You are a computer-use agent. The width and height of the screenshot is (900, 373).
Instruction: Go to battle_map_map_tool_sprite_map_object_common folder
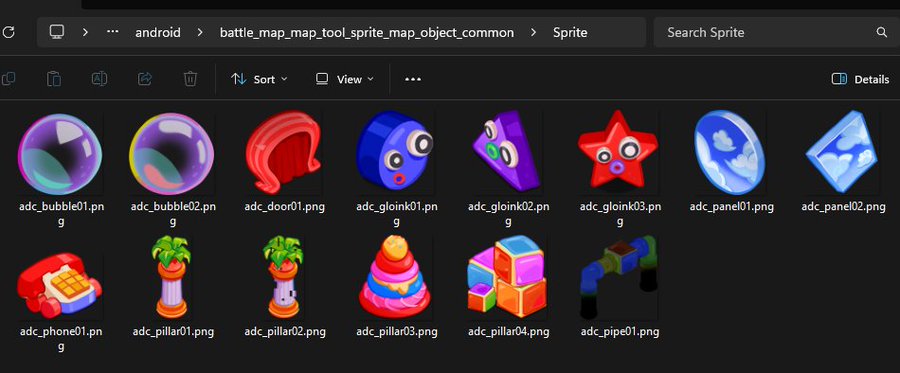click(x=367, y=33)
